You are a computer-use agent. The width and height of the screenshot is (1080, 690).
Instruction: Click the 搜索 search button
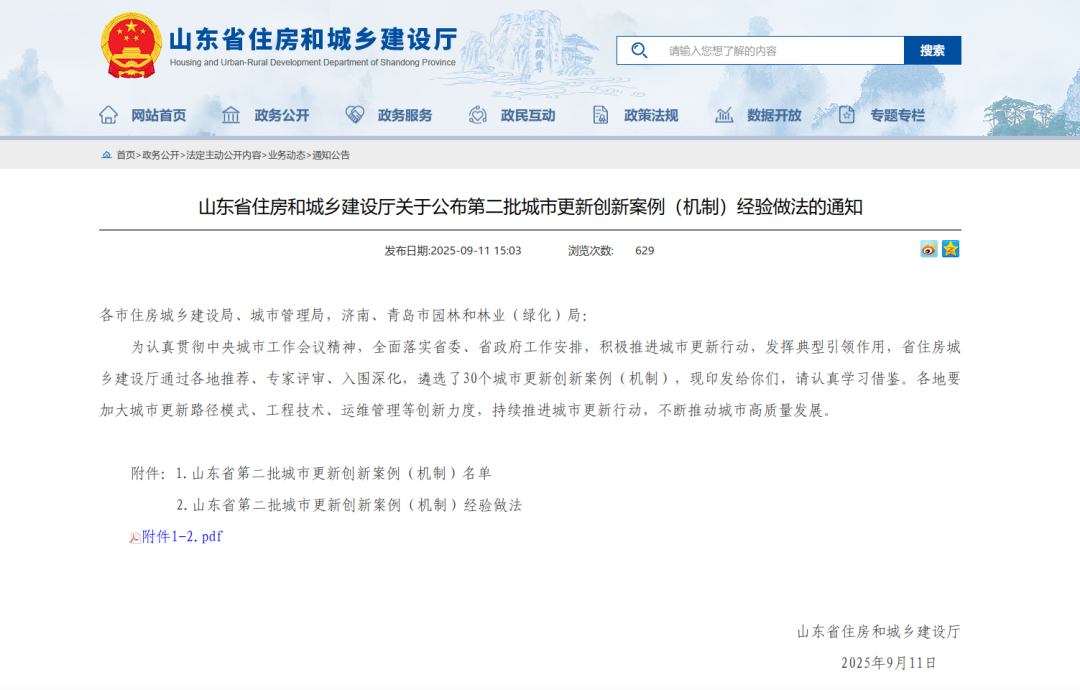click(x=932, y=50)
